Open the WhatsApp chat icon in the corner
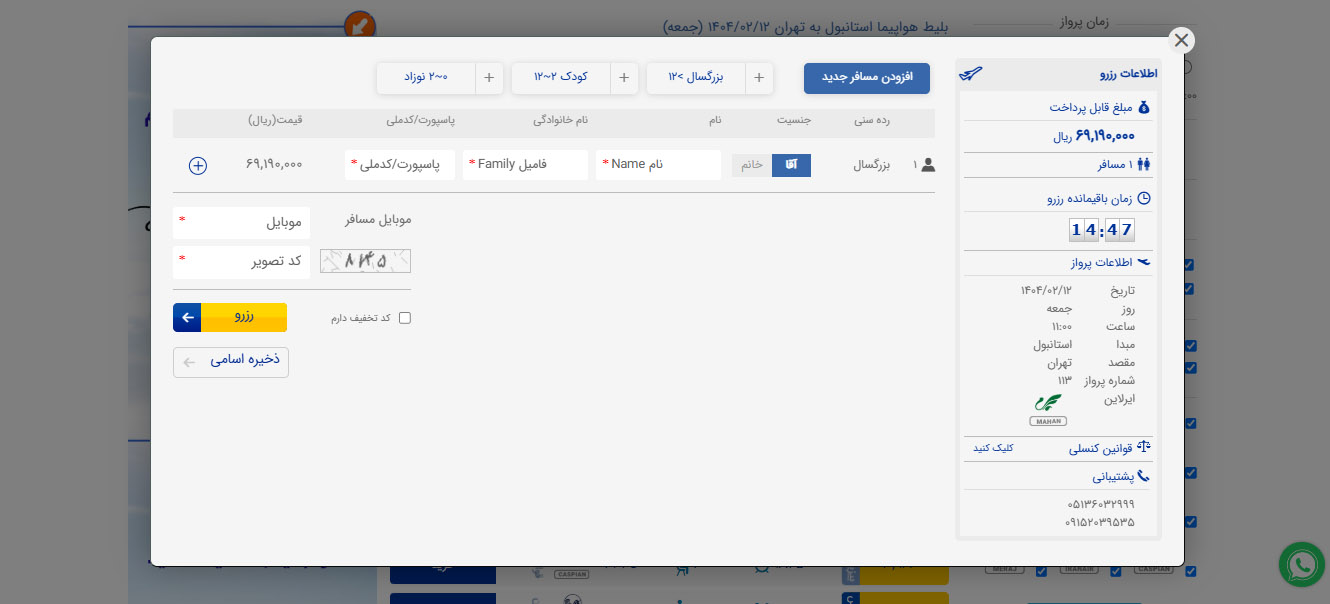 point(1301,565)
